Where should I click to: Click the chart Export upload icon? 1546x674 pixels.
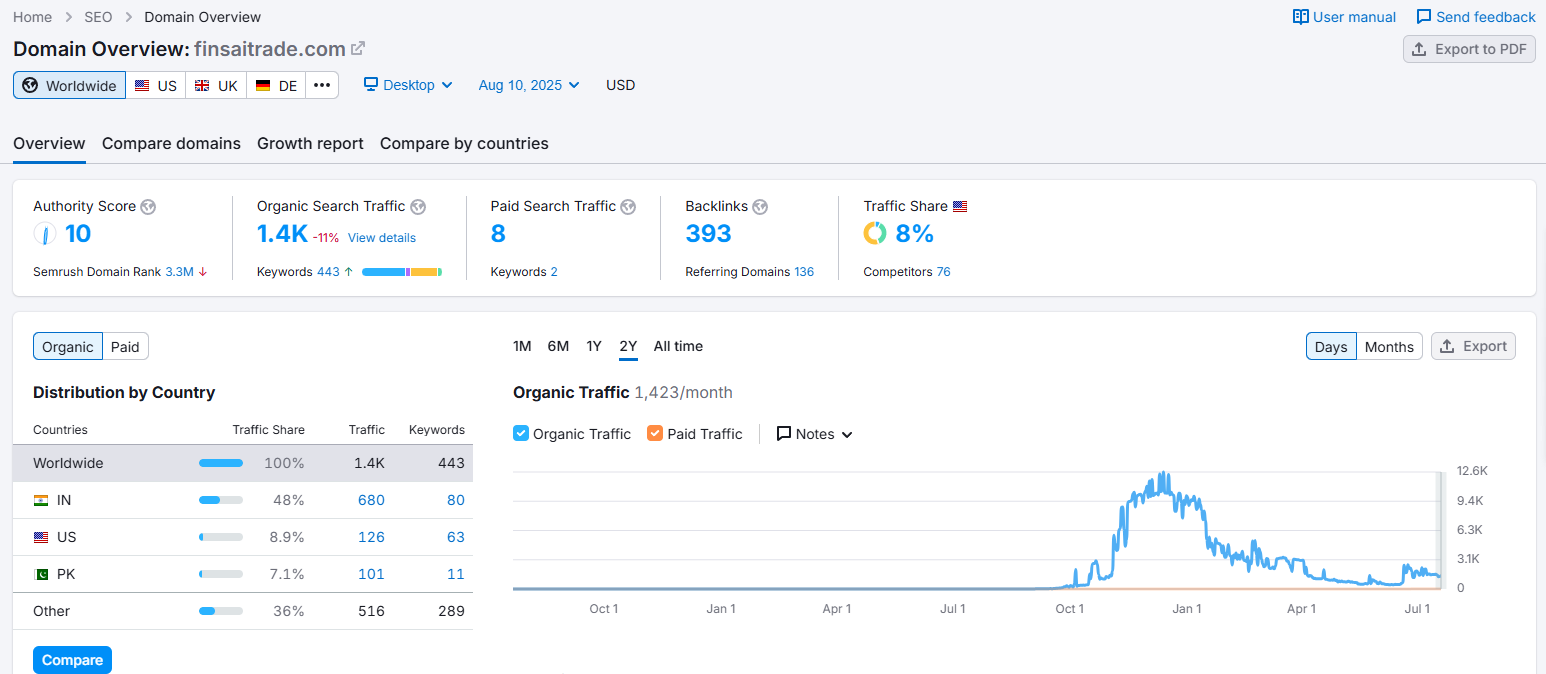pyautogui.click(x=1448, y=346)
